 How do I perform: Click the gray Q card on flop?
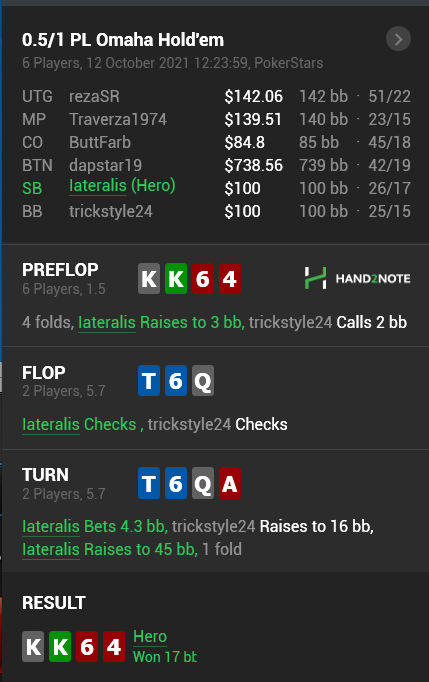[203, 381]
